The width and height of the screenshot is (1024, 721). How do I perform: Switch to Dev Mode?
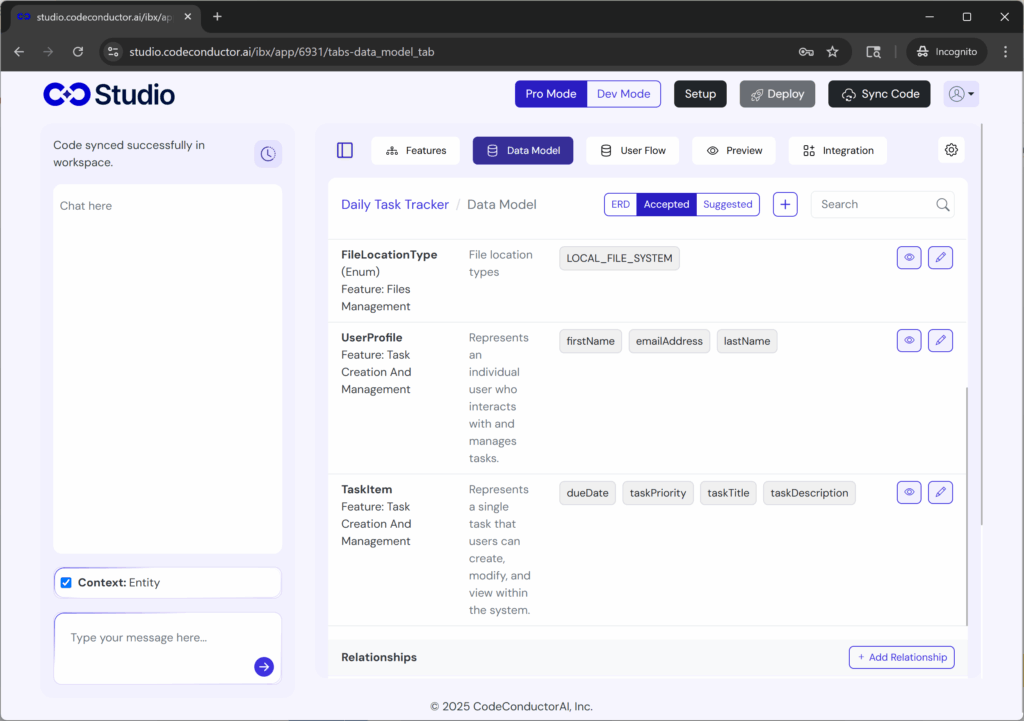tap(623, 93)
